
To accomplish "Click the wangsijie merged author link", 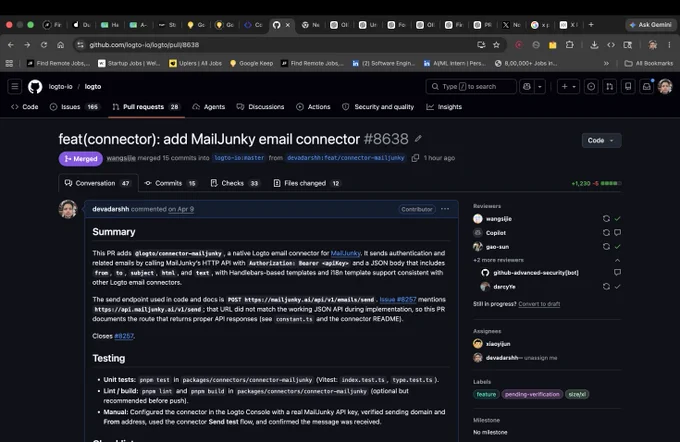I will [x=121, y=158].
